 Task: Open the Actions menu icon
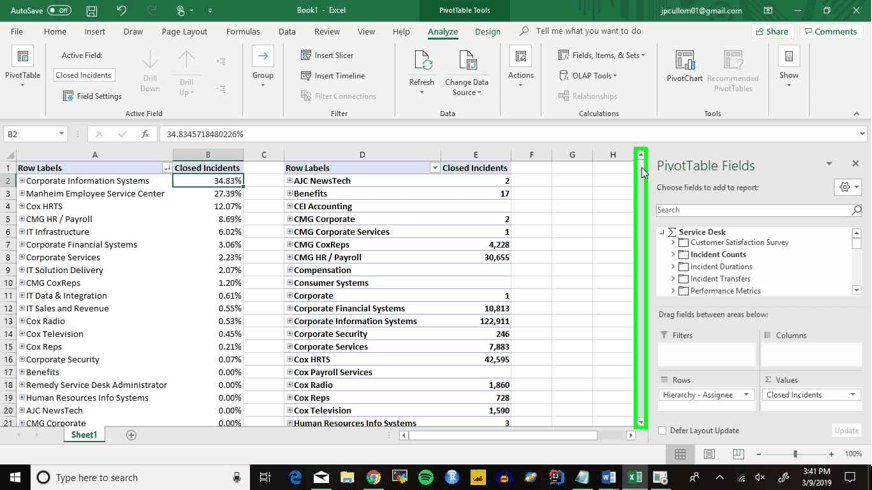coord(521,57)
